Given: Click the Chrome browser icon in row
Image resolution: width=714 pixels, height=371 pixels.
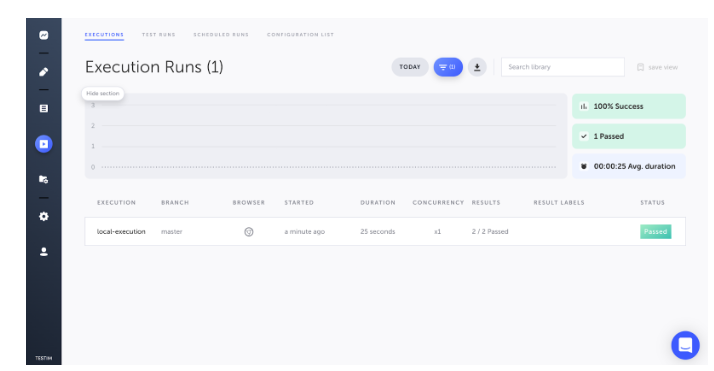Looking at the screenshot, I should [x=249, y=232].
